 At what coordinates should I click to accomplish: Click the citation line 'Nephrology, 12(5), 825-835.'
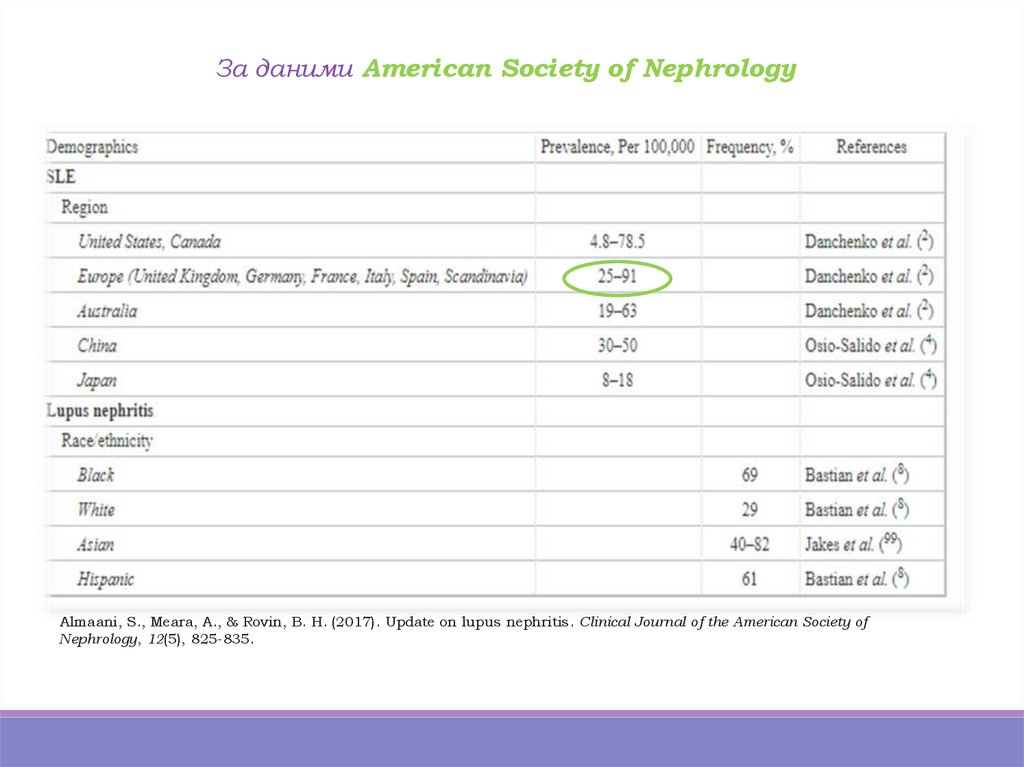pyautogui.click(x=156, y=639)
